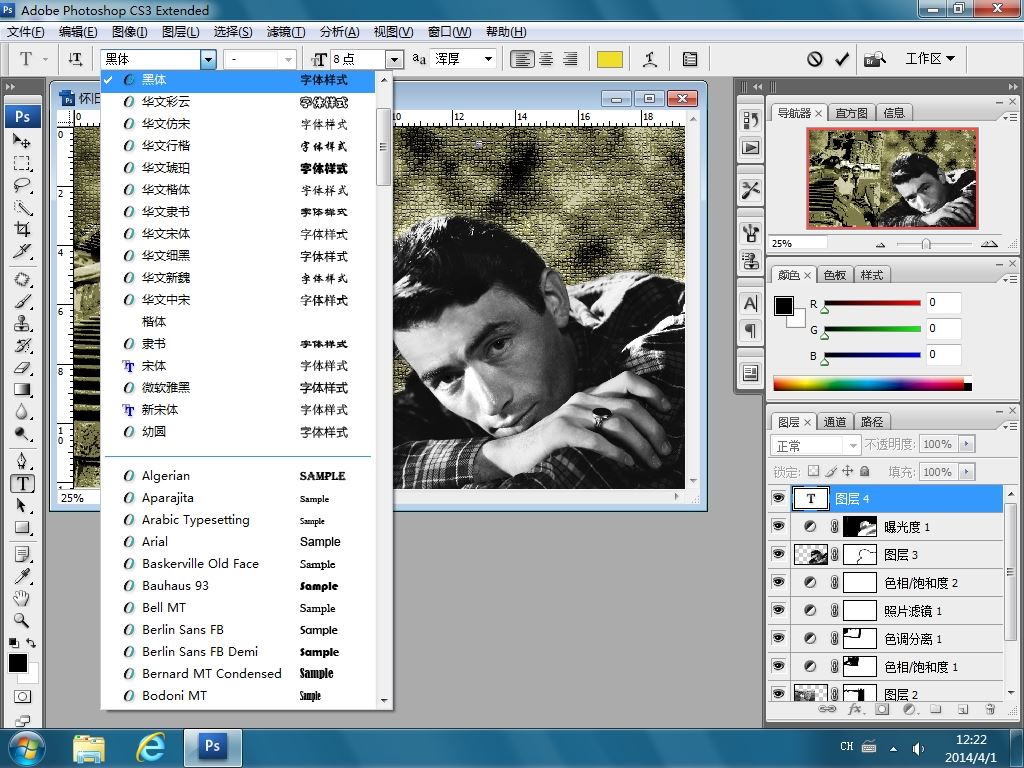Hide the 曝光度 1 layer
This screenshot has width=1024, height=768.
(x=778, y=526)
